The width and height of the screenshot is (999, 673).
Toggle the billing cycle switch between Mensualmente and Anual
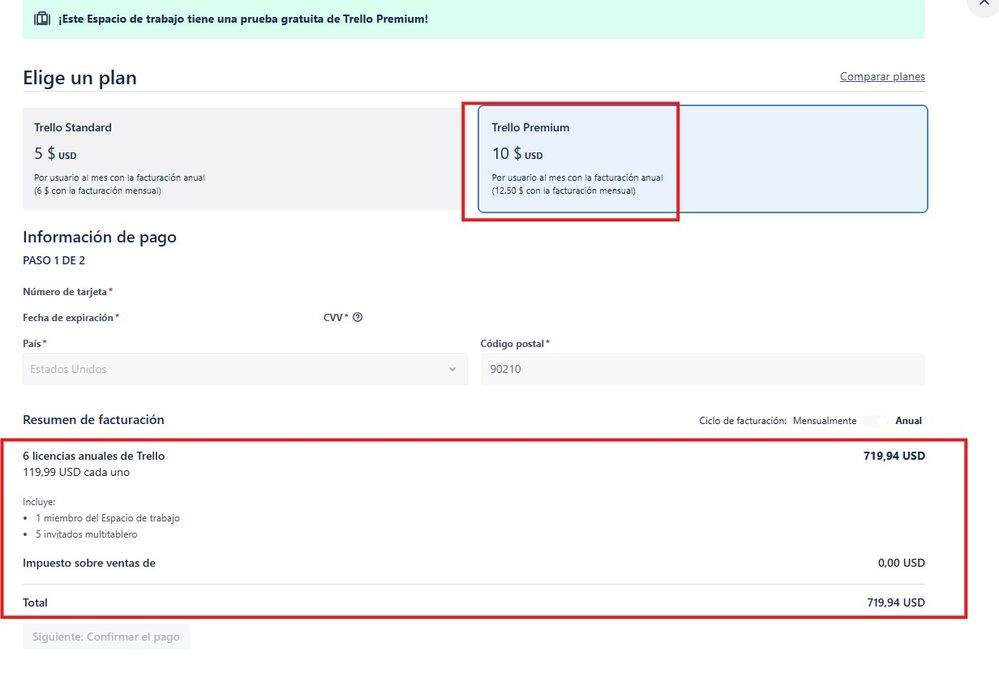(x=875, y=421)
